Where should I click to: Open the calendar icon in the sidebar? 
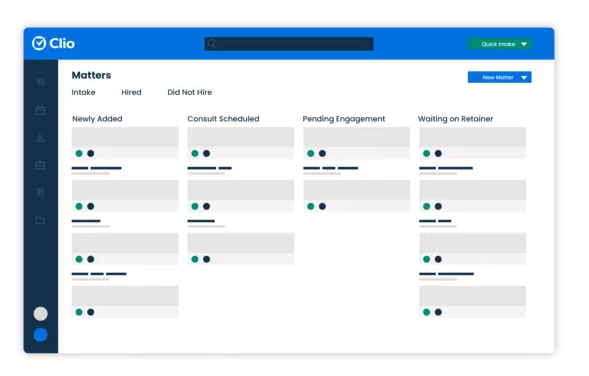click(40, 110)
